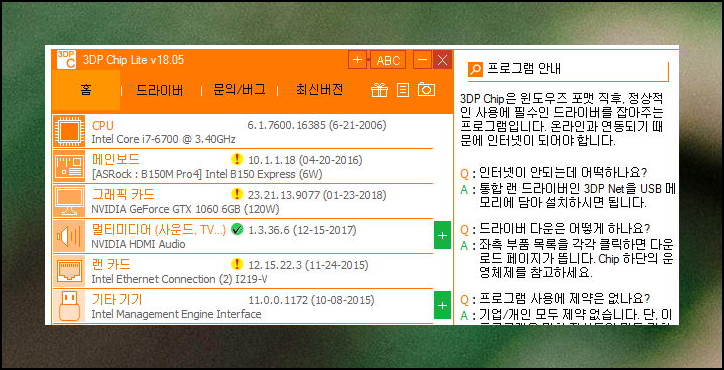724x370 pixels.
Task: Open the 기타 기기 driver link
Action: tap(117, 300)
